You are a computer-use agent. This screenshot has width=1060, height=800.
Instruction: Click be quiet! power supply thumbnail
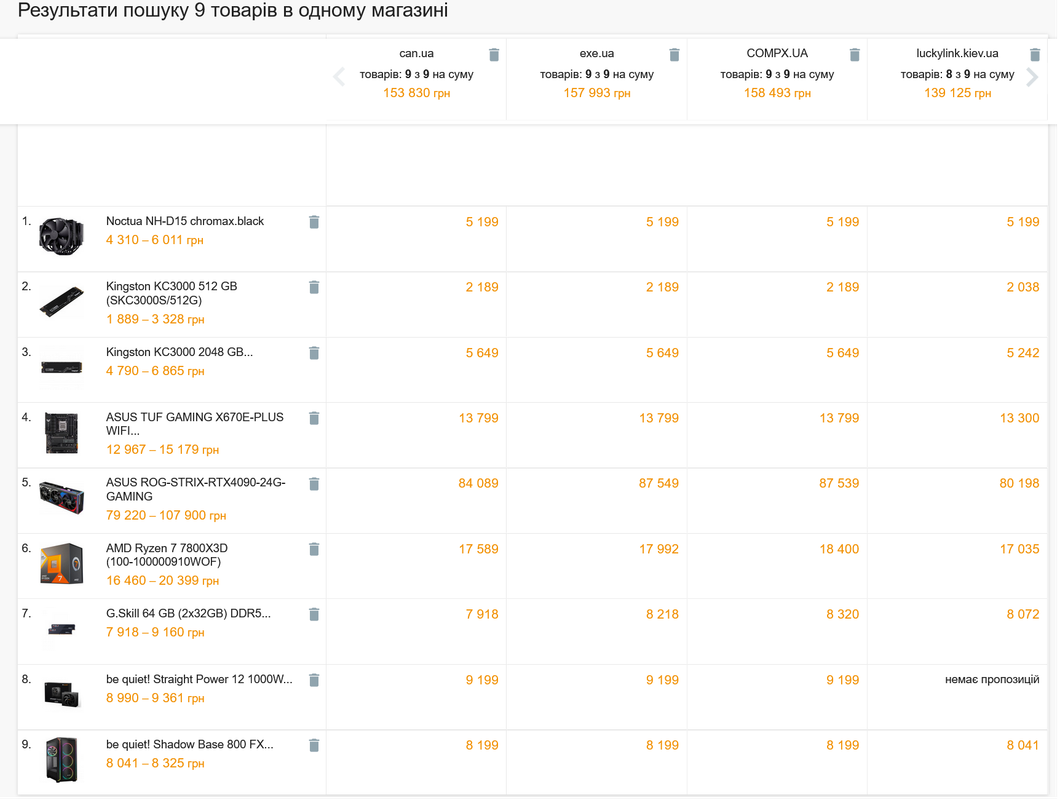point(62,695)
